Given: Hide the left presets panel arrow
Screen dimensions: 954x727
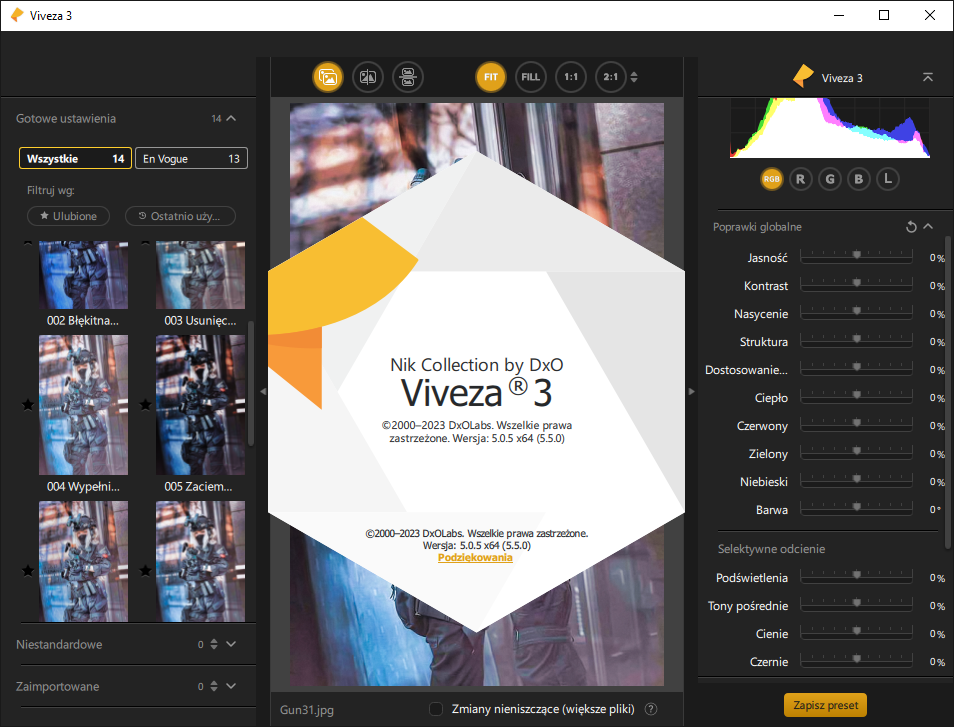Looking at the screenshot, I should pyautogui.click(x=263, y=392).
